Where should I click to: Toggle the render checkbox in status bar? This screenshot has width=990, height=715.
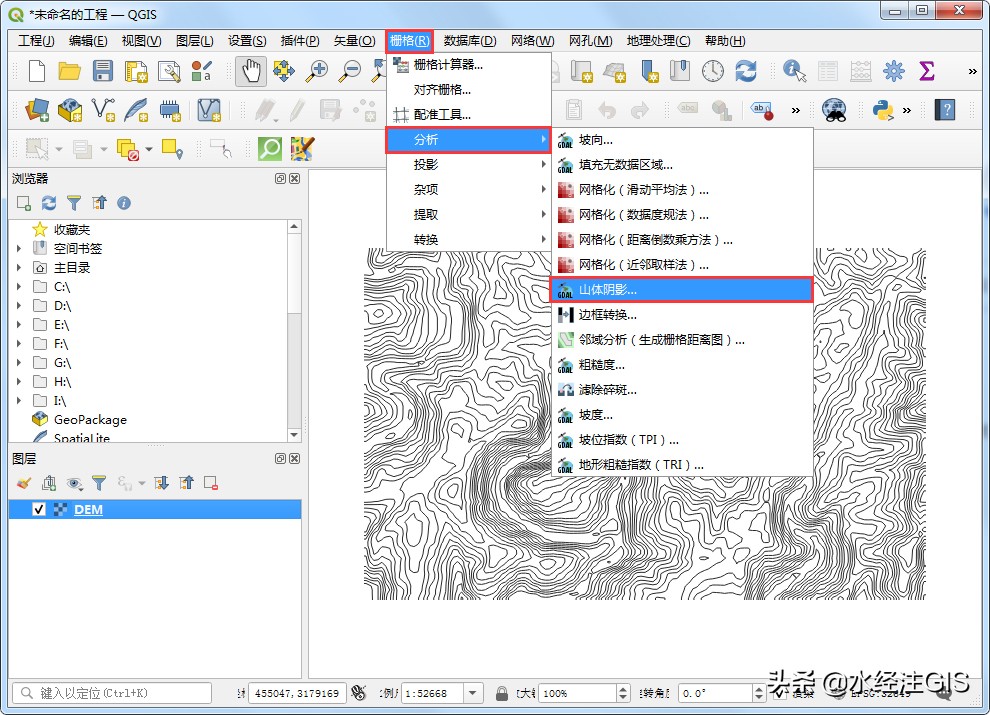tap(780, 694)
